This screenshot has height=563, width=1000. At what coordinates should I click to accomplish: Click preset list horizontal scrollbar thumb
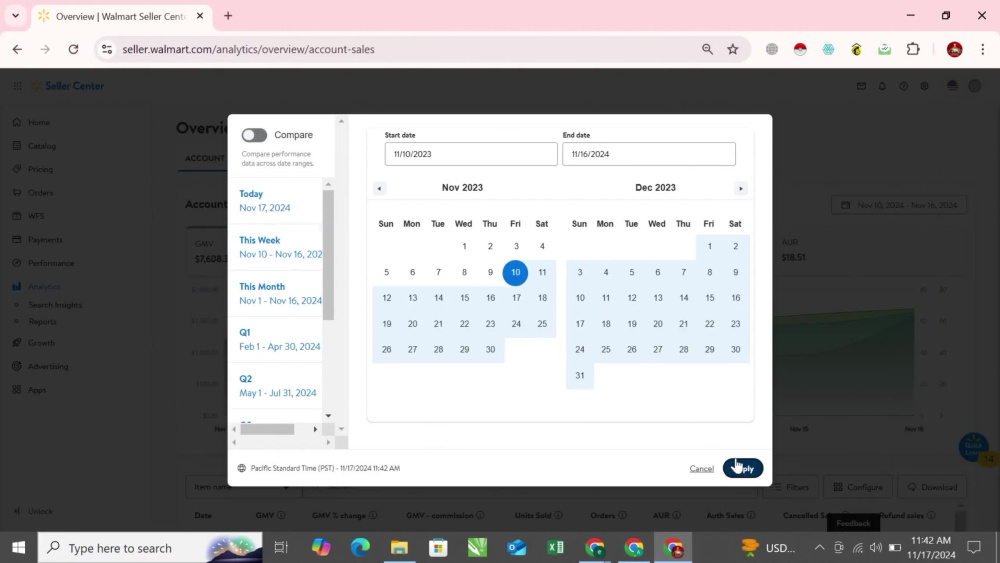tap(267, 429)
